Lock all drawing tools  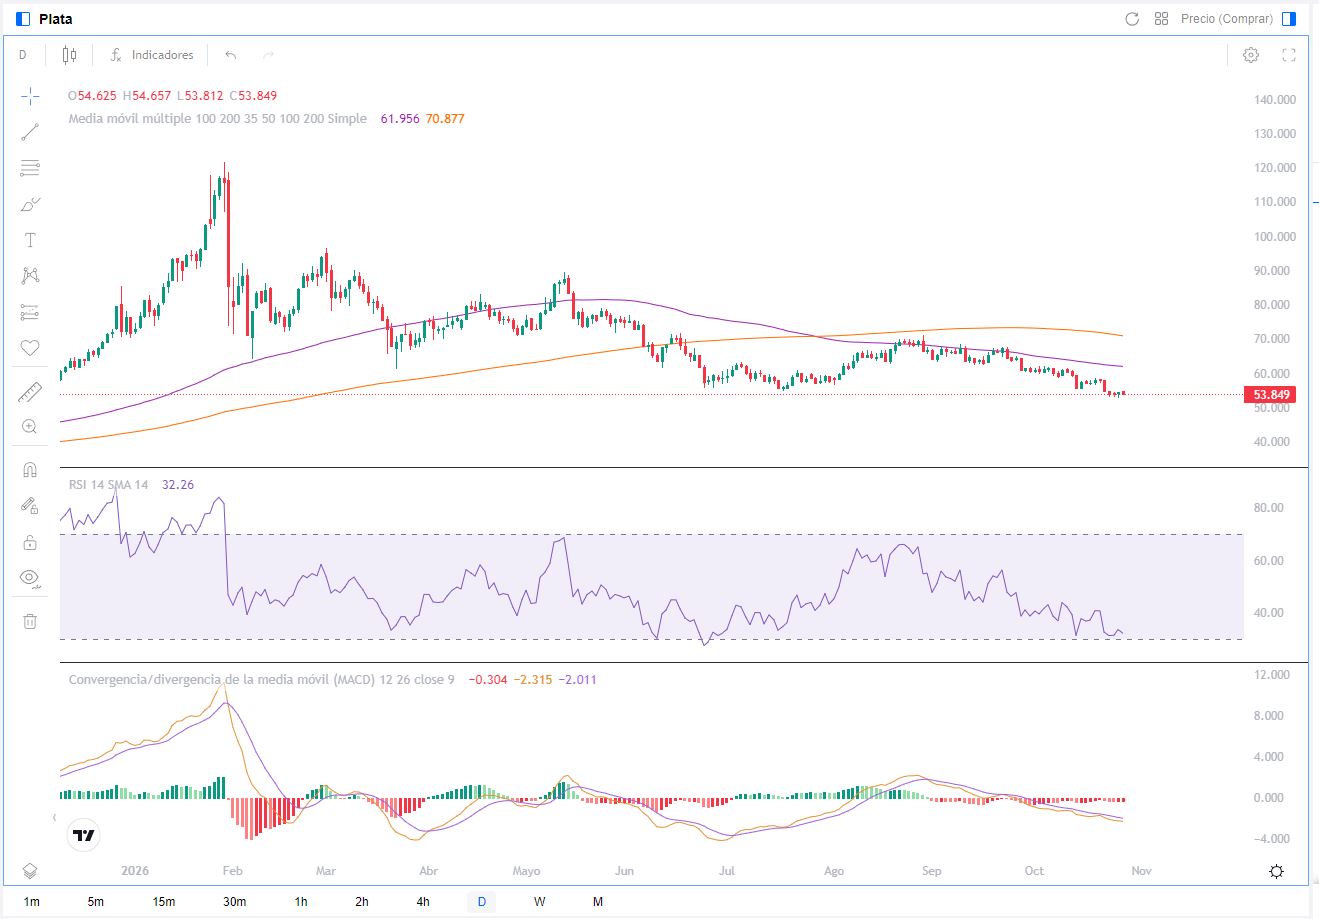(x=30, y=542)
